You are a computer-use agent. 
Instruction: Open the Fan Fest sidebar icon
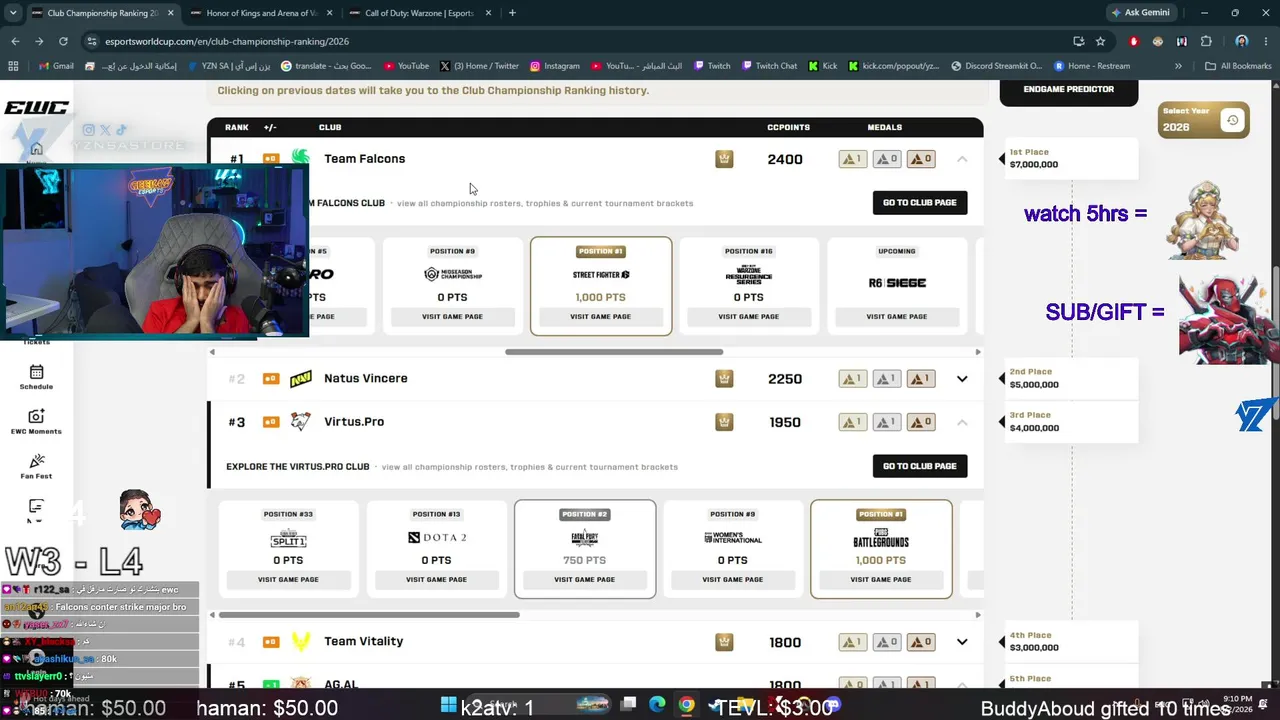click(36, 460)
